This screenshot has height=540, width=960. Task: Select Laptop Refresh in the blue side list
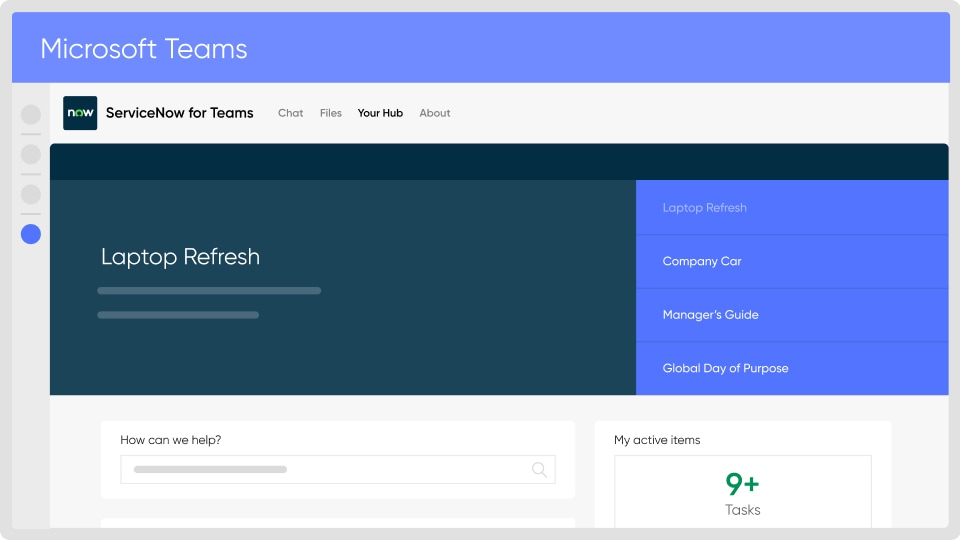pos(704,208)
